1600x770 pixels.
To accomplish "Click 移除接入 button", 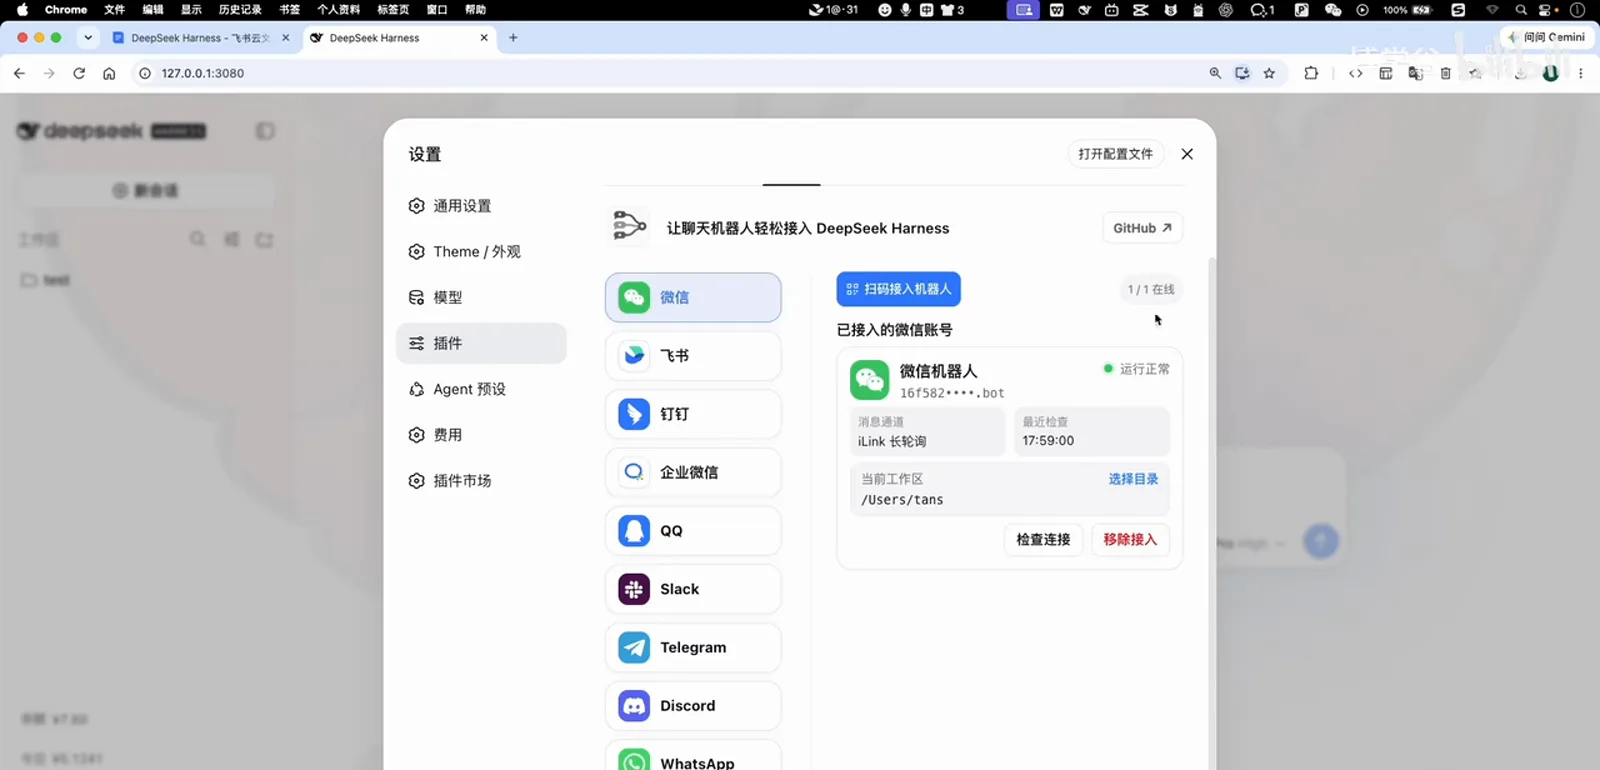I will 1130,539.
